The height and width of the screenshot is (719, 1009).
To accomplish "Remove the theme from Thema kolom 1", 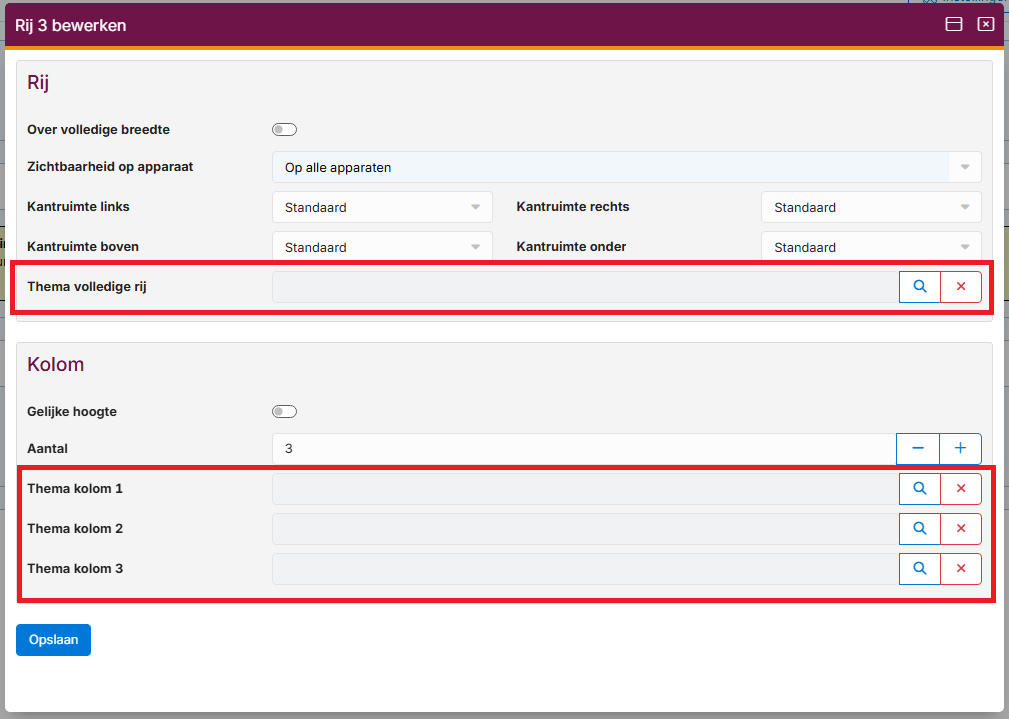I will click(961, 489).
